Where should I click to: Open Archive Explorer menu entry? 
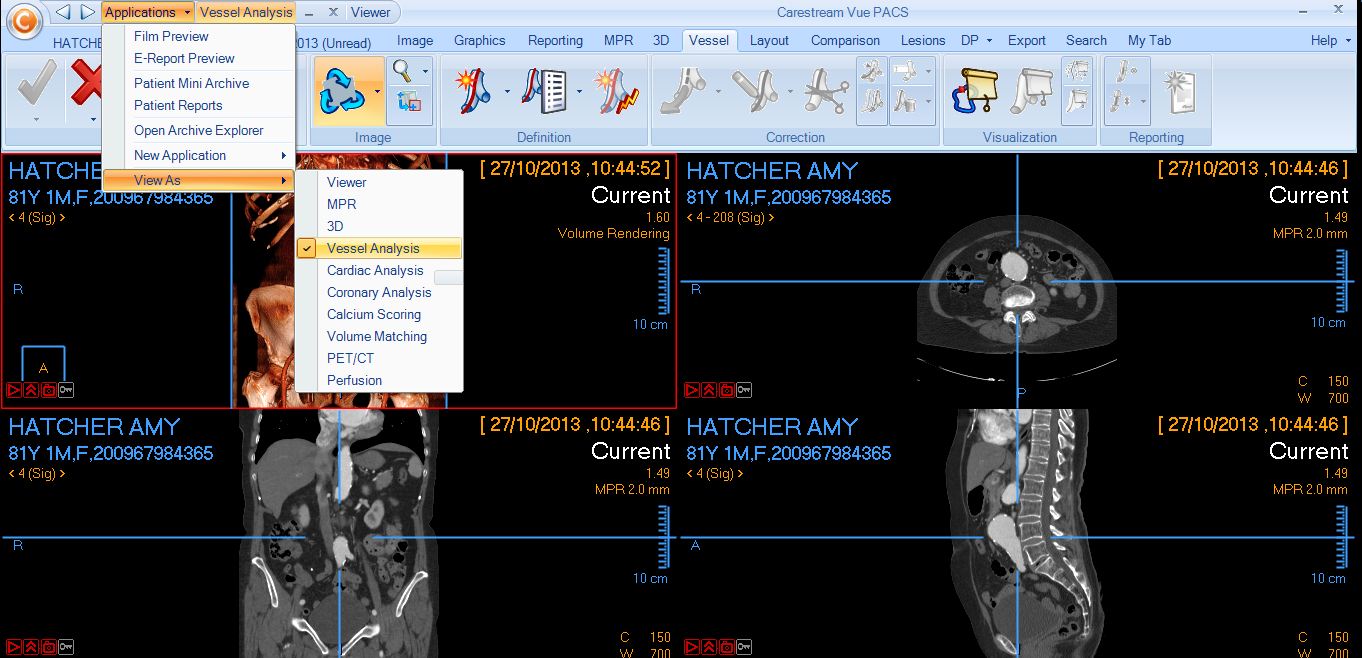coord(198,130)
